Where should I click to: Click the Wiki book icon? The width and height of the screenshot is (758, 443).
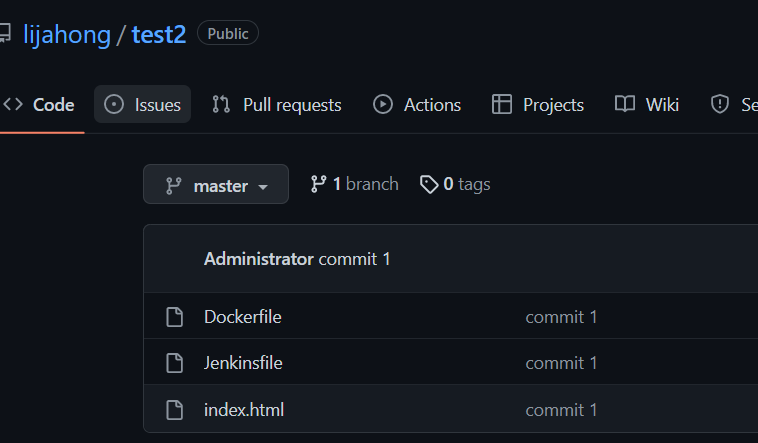coord(625,104)
